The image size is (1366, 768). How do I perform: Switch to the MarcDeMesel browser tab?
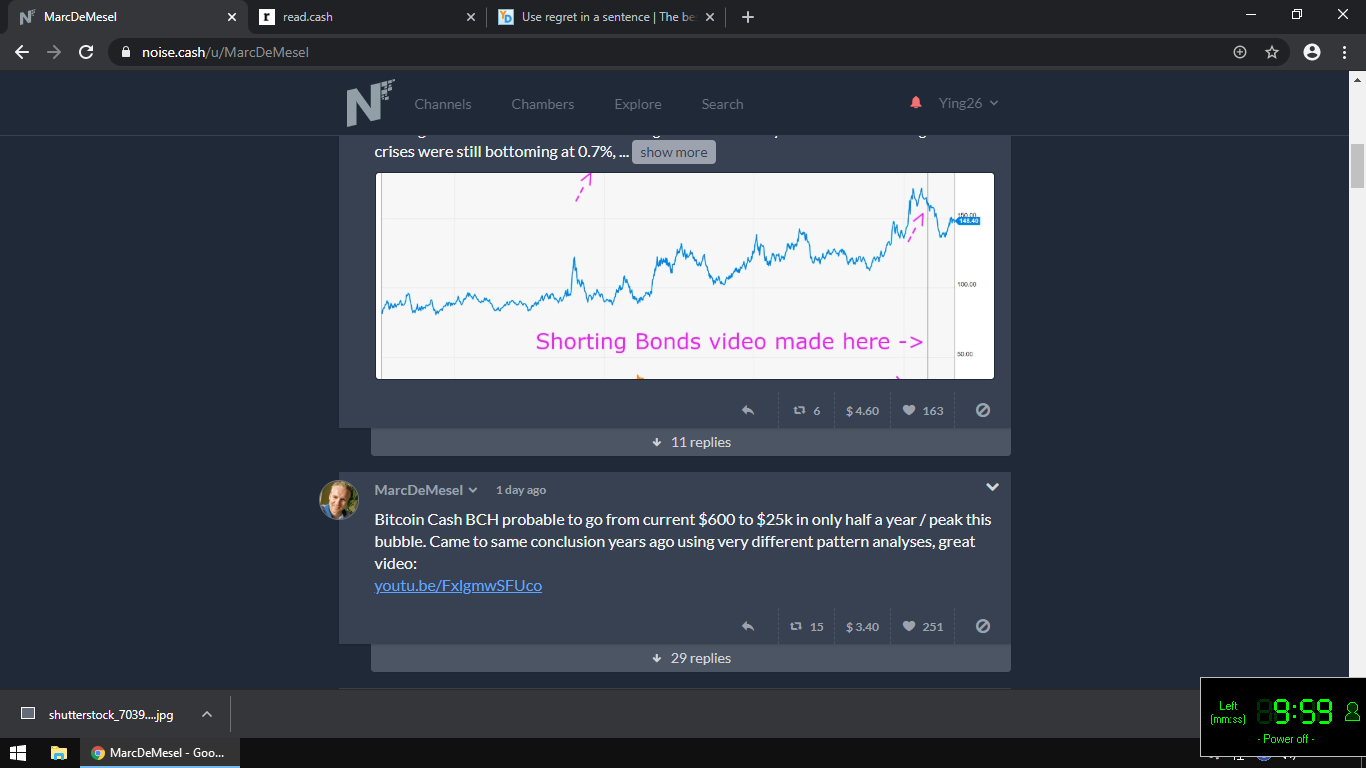point(128,17)
